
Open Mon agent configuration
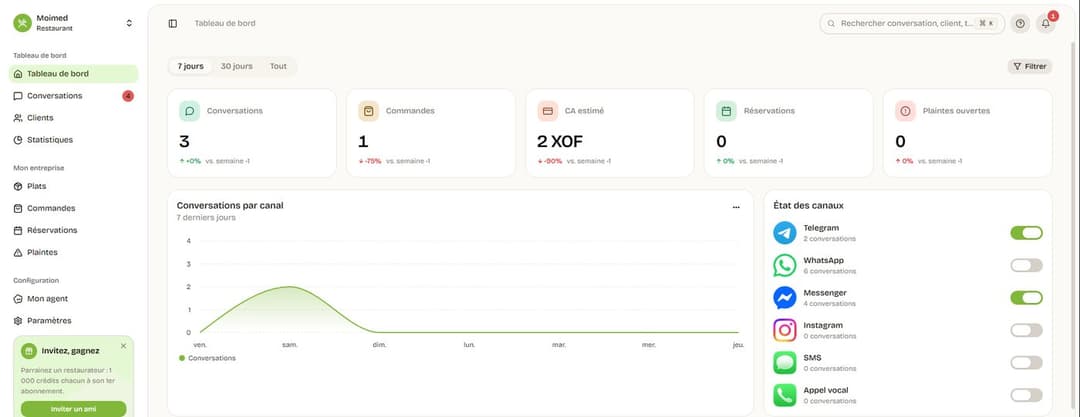pos(74,298)
